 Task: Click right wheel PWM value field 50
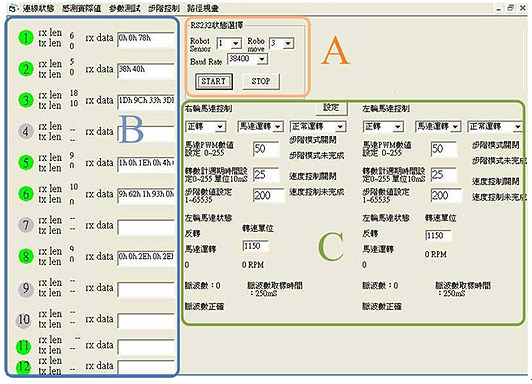(267, 149)
